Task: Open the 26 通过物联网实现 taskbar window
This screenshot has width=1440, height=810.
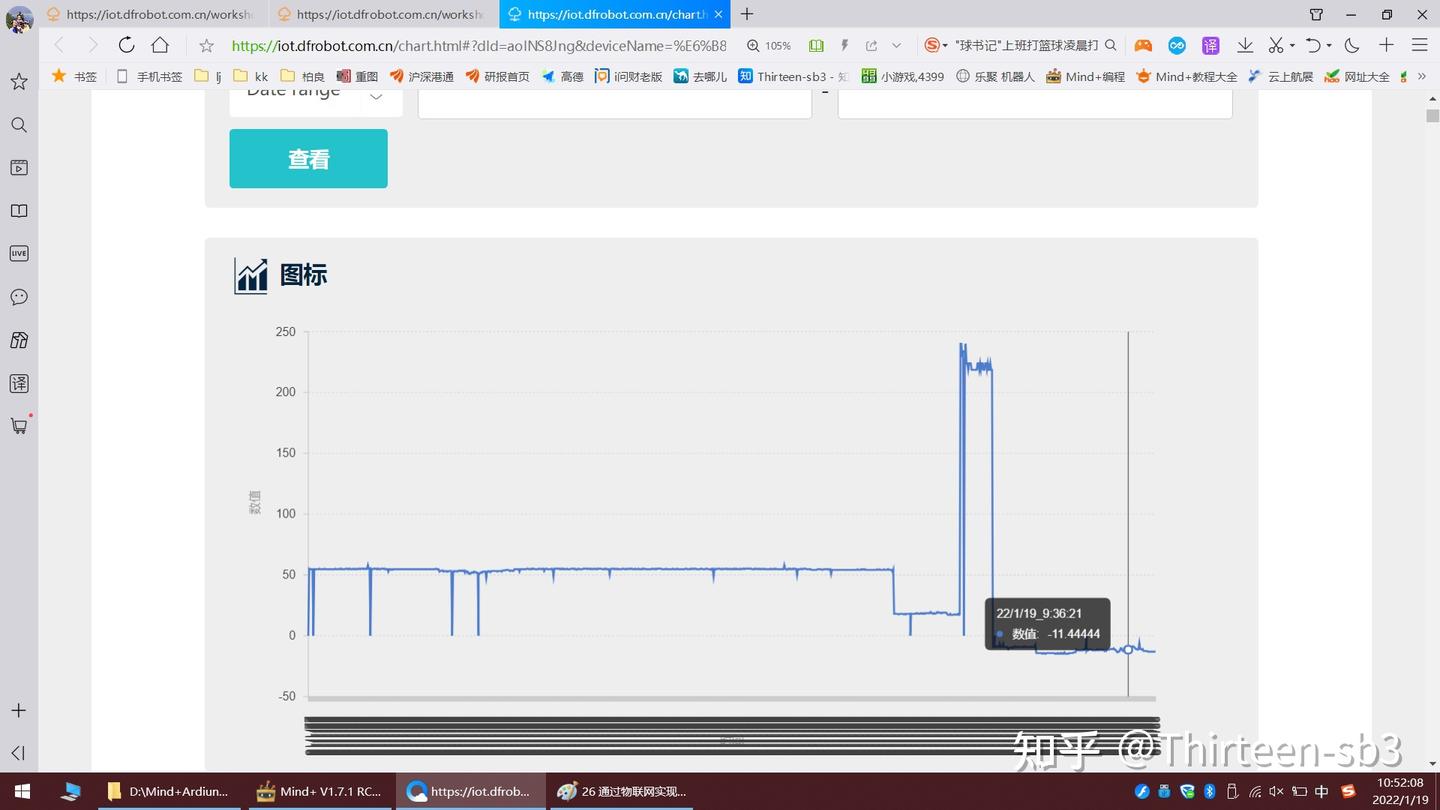Action: pos(622,791)
